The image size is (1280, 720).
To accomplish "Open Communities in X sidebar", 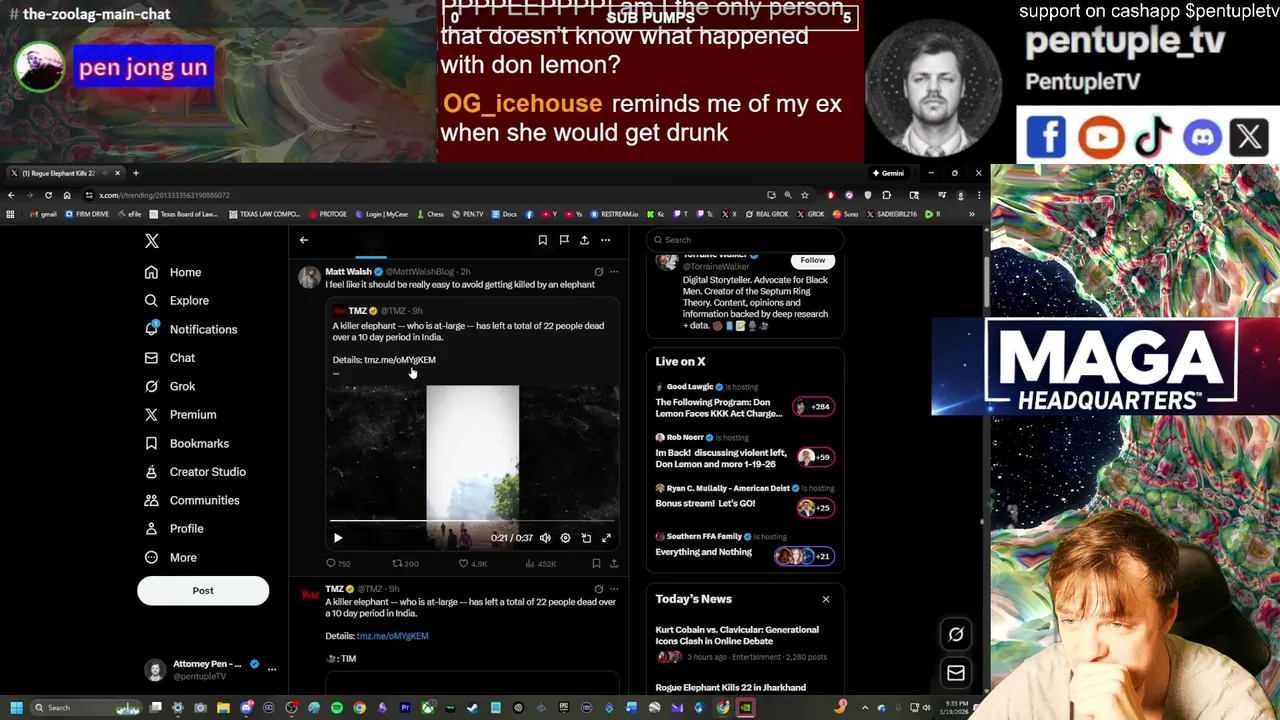I will (192, 500).
